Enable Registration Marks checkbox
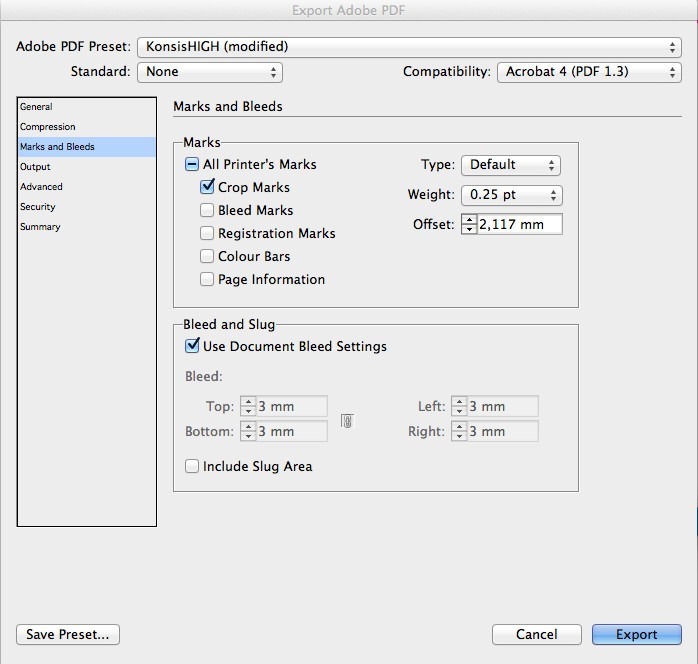This screenshot has height=664, width=698. click(207, 233)
